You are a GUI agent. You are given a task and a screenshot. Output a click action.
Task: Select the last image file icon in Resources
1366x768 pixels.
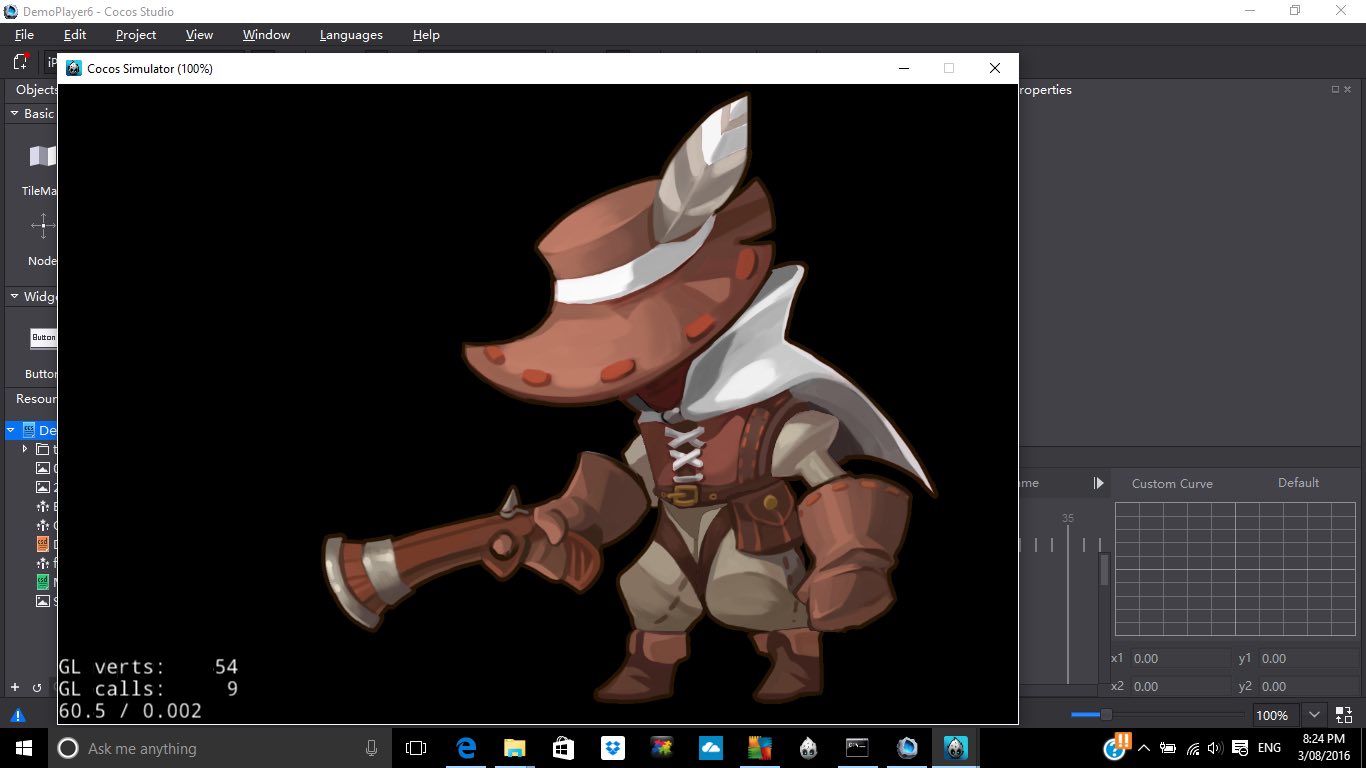43,601
